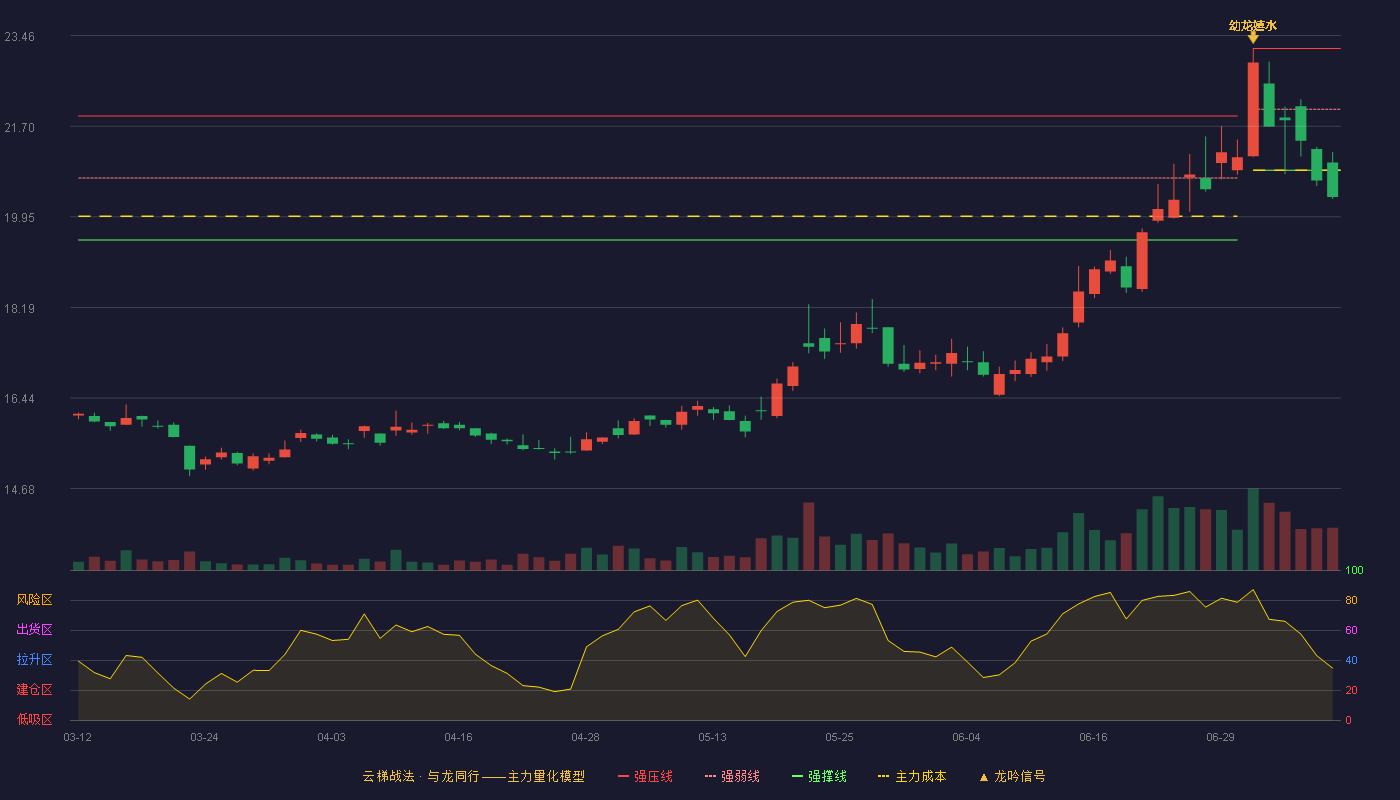The width and height of the screenshot is (1400, 800).
Task: Select the 出货区 zone label
Action: pyautogui.click(x=34, y=630)
